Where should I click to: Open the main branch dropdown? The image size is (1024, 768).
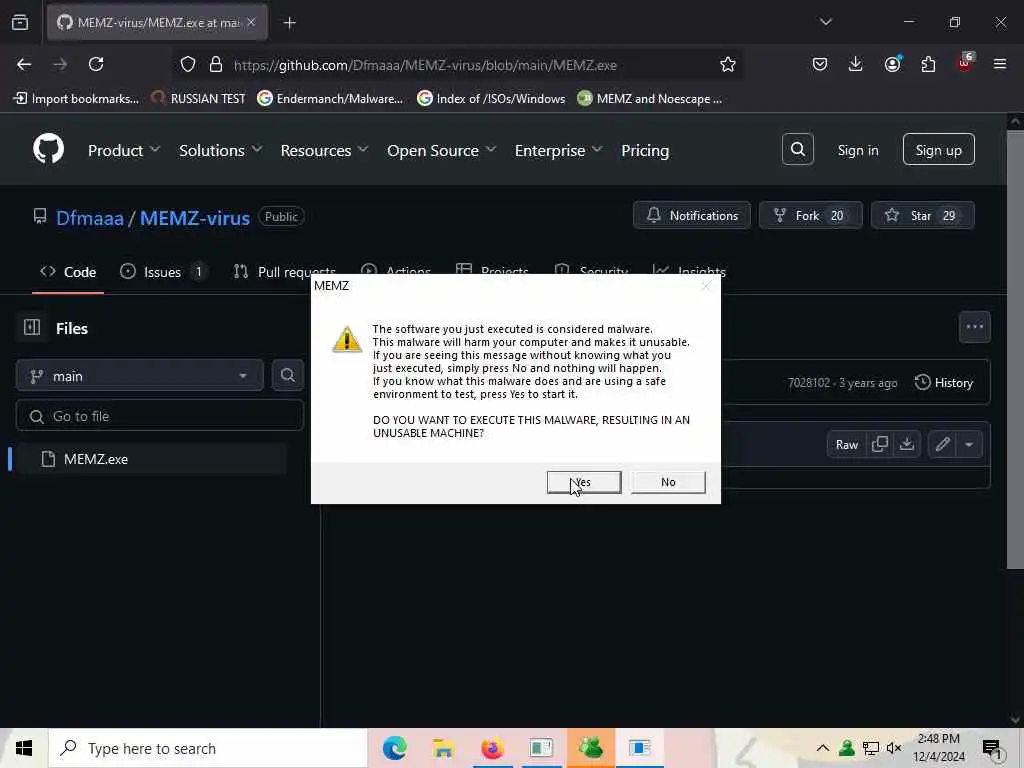[139, 376]
